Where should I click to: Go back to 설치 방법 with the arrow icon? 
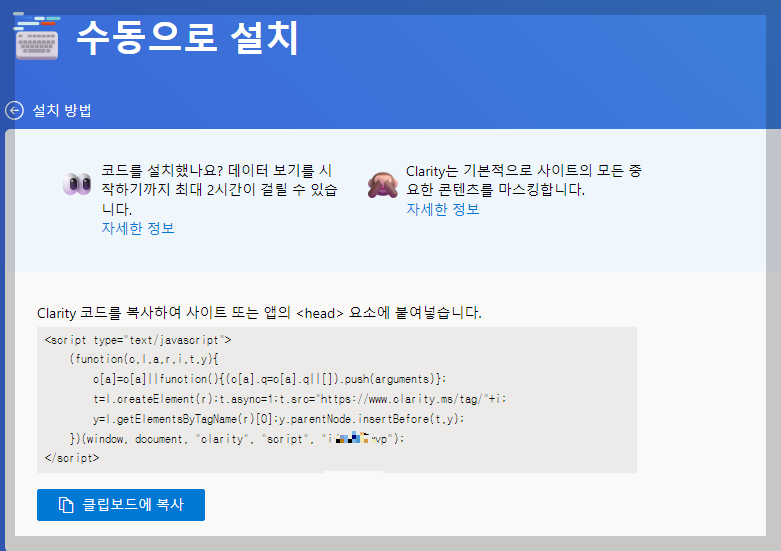14,110
